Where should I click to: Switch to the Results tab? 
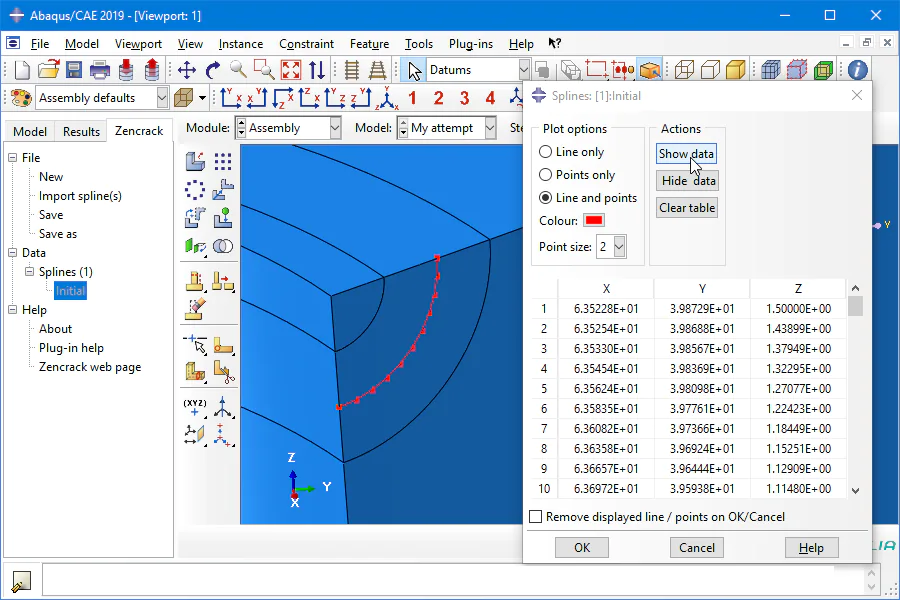pyautogui.click(x=82, y=131)
